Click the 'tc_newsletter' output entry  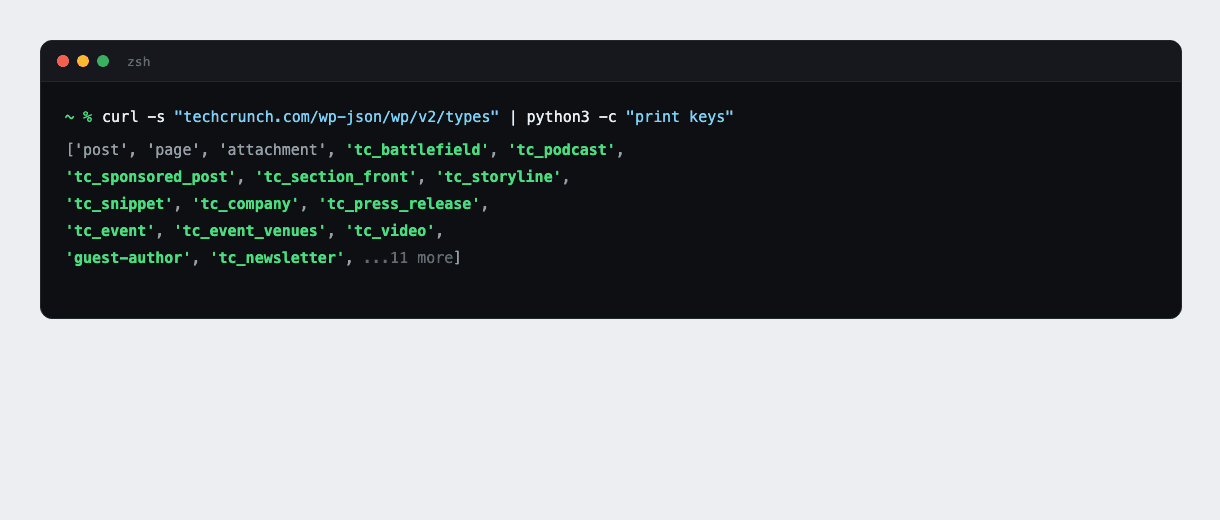click(x=277, y=258)
